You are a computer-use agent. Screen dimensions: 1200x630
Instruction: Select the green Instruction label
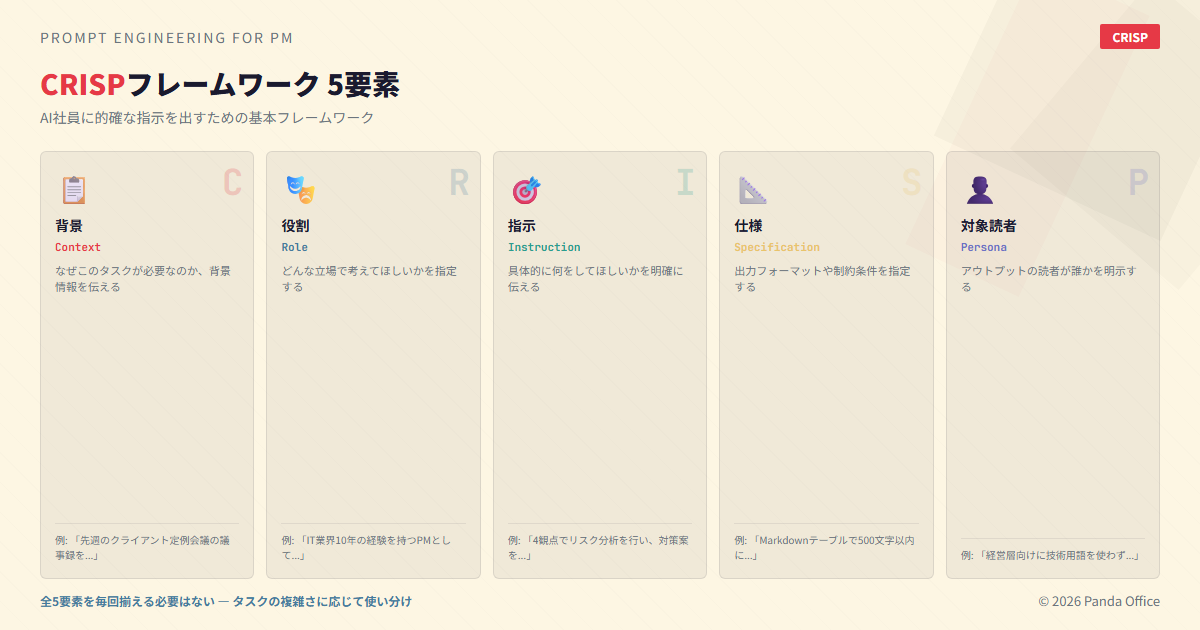(544, 247)
